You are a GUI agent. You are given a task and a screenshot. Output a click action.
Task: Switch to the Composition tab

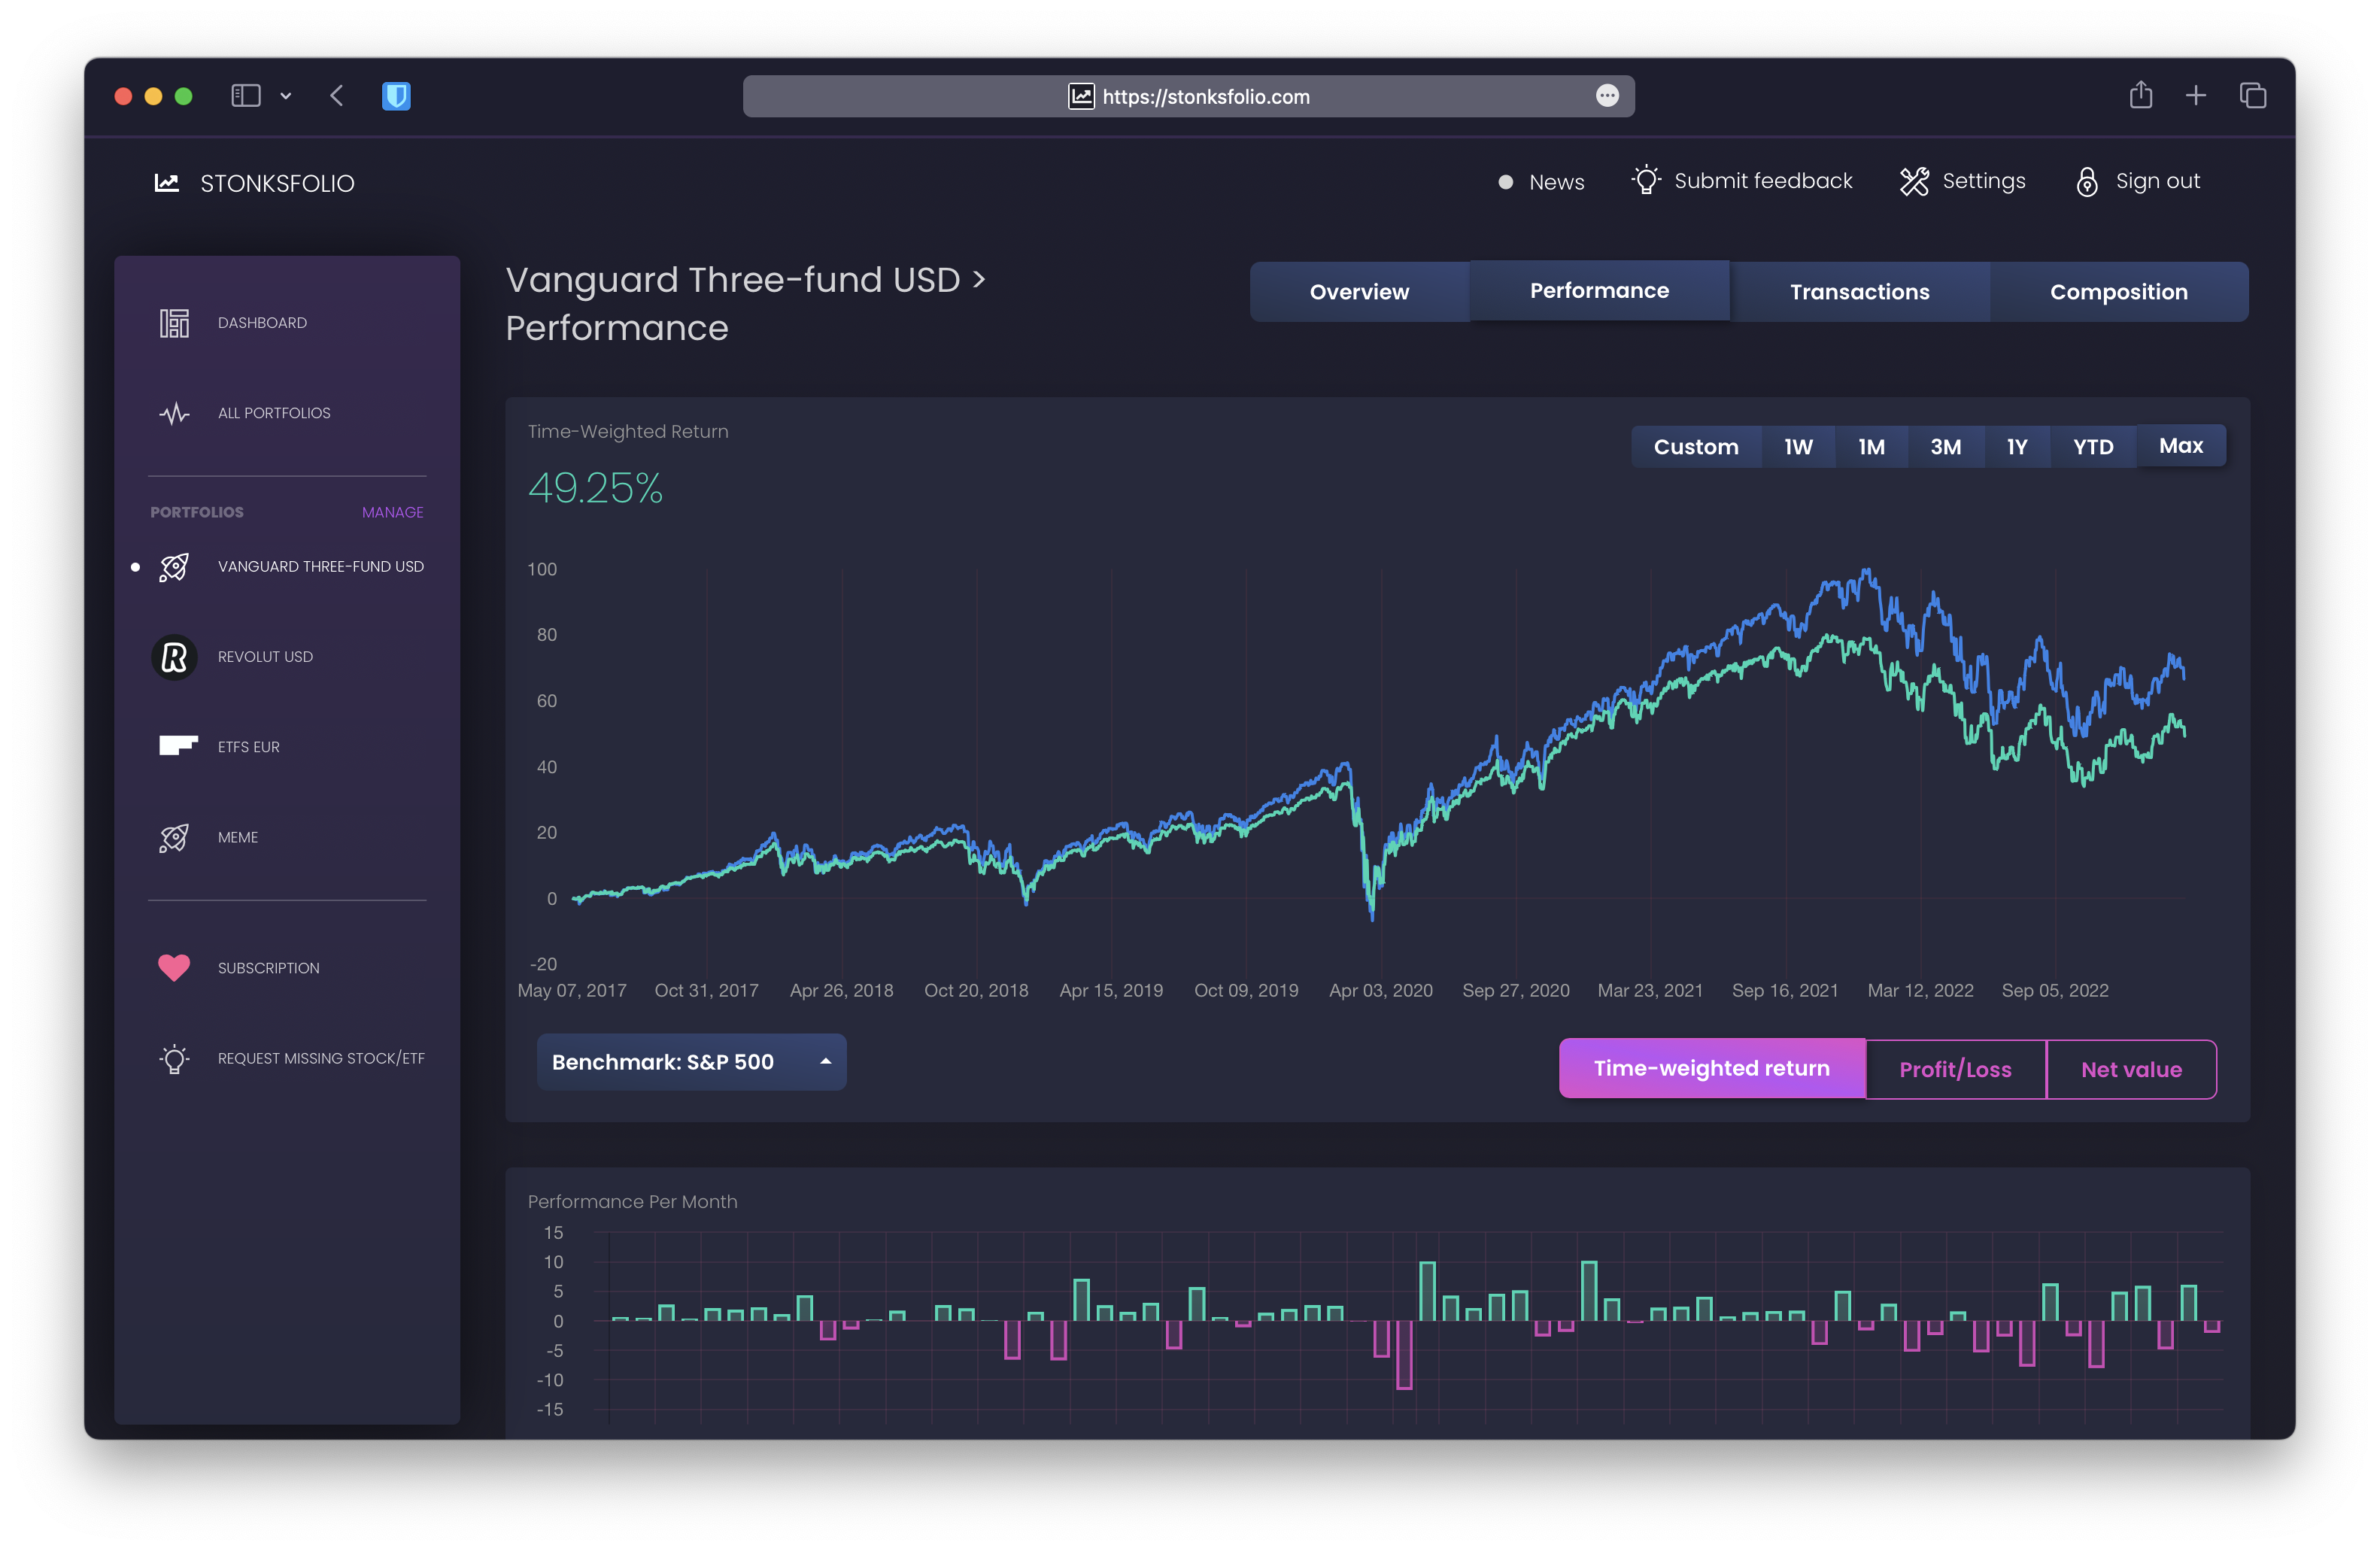tap(2118, 292)
